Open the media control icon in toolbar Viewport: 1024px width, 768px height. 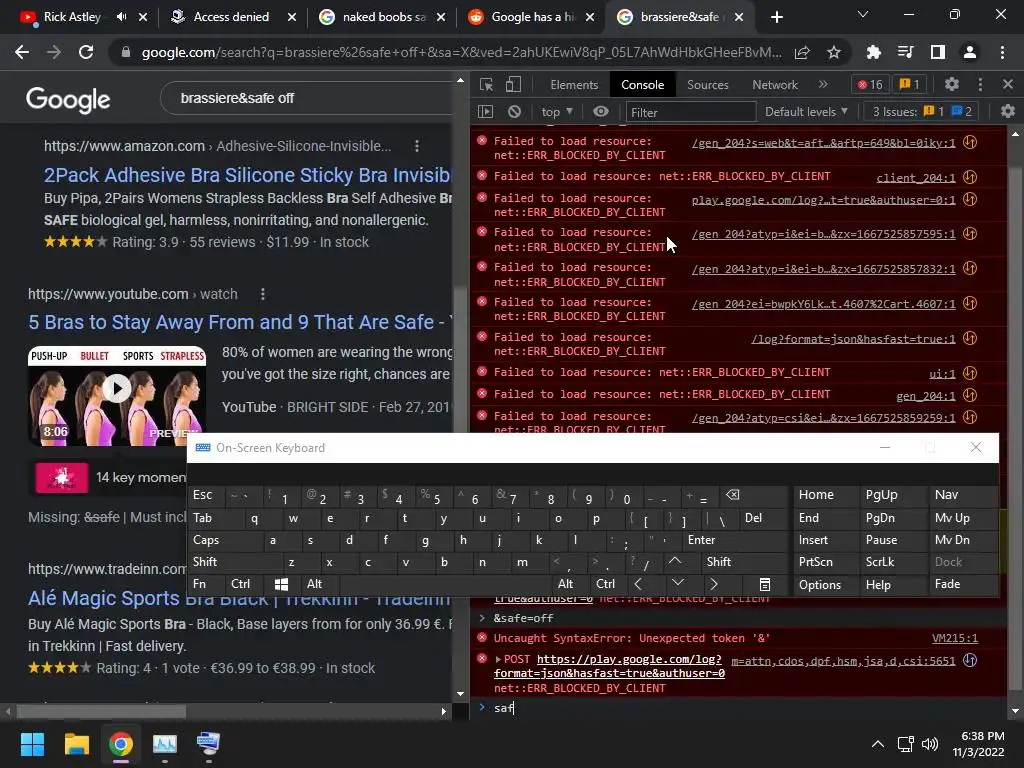click(905, 52)
